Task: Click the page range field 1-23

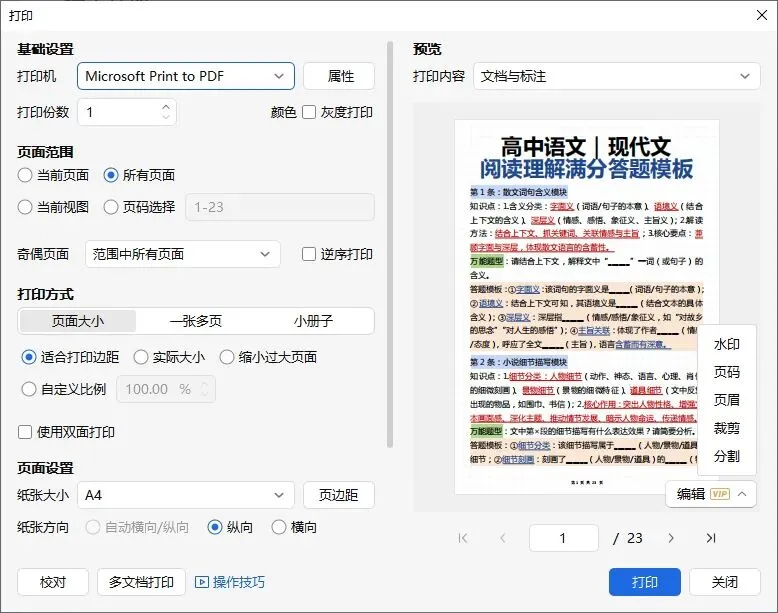Action: pyautogui.click(x=280, y=207)
